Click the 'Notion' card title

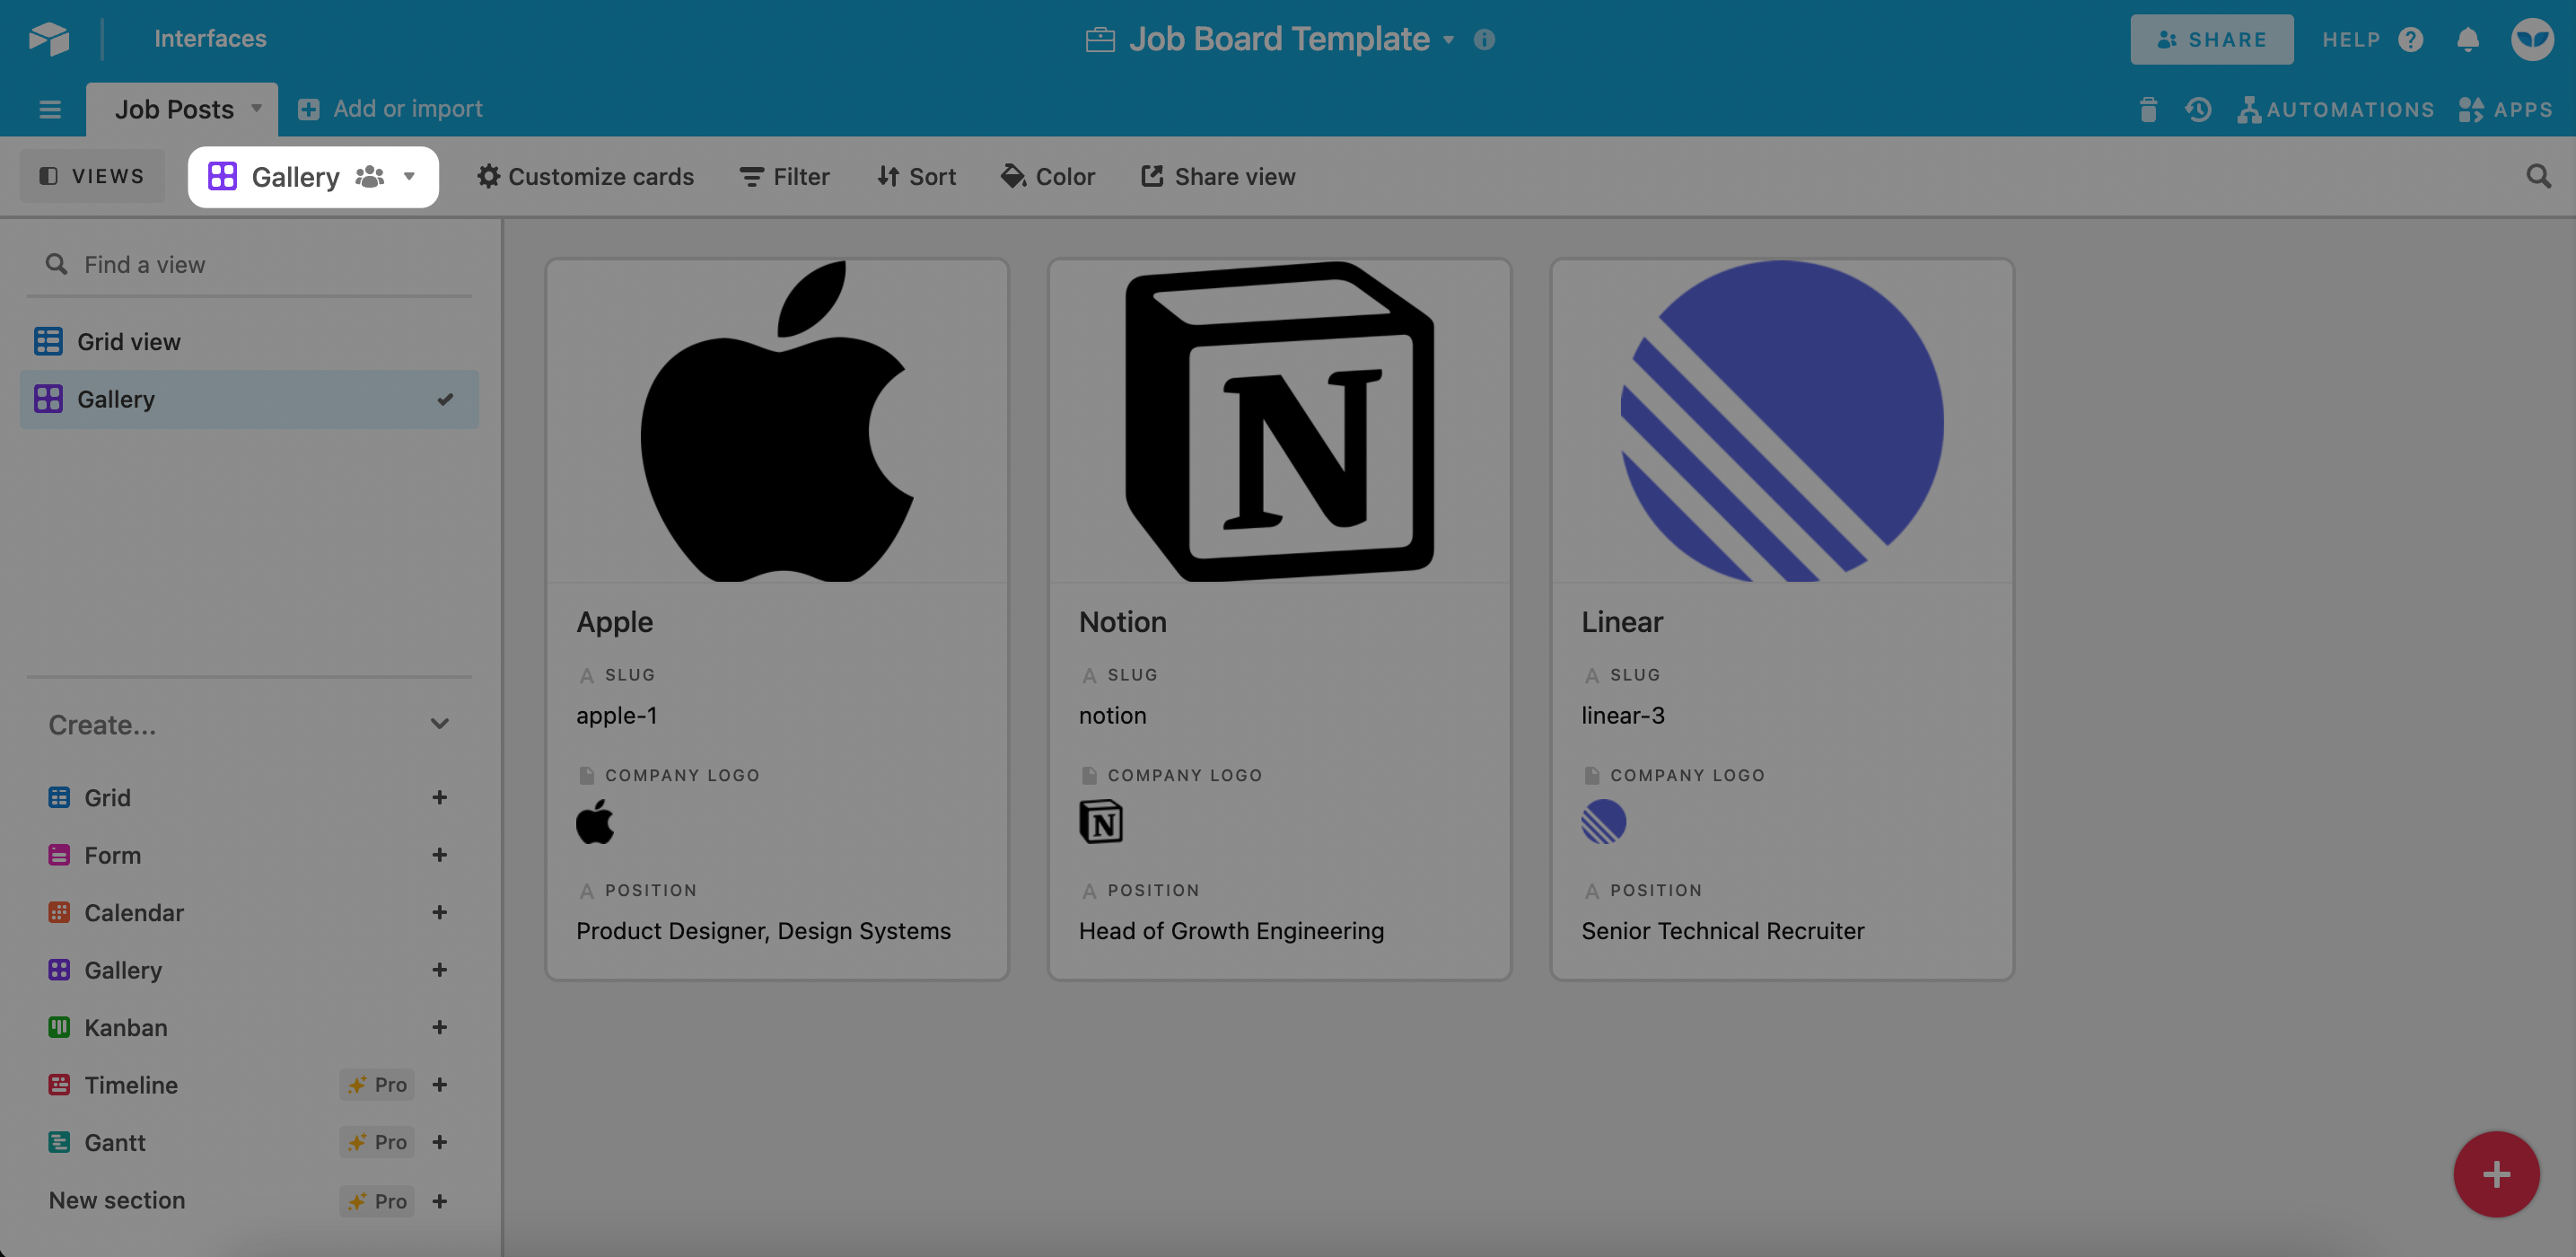click(1122, 622)
